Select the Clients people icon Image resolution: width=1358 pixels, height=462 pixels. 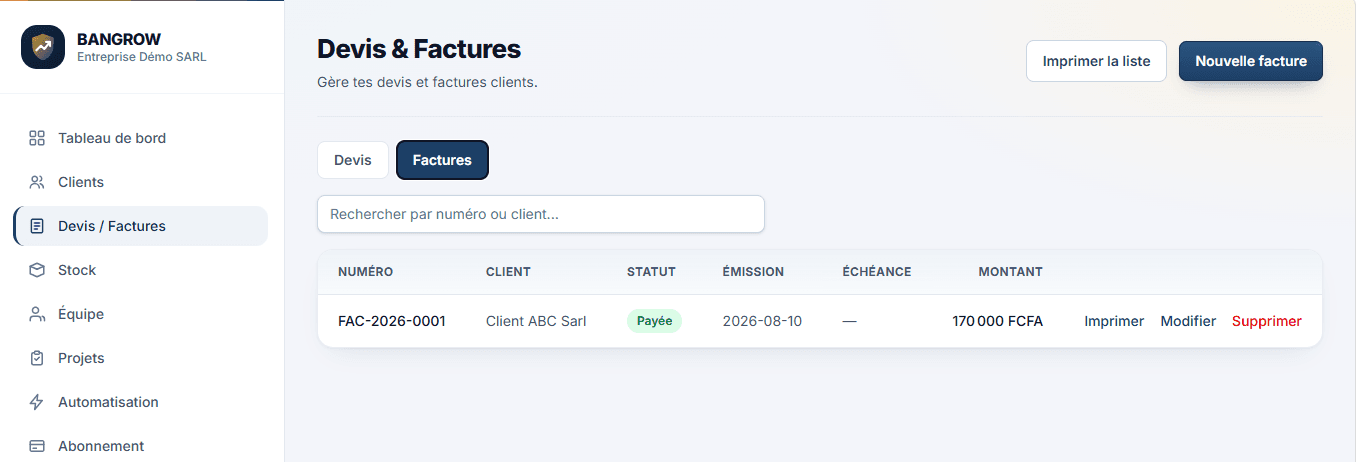coord(37,182)
